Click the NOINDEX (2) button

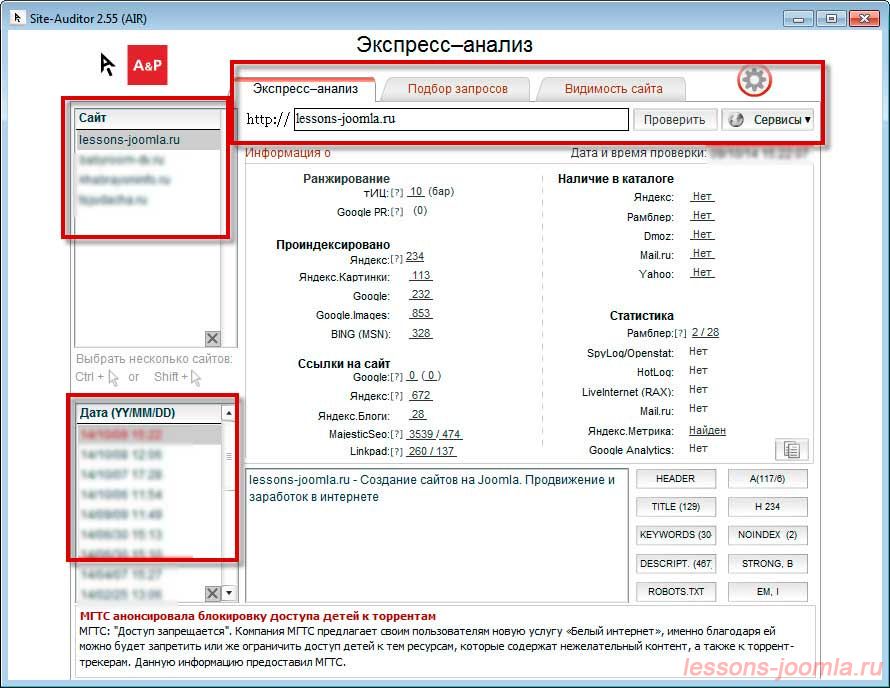point(767,535)
